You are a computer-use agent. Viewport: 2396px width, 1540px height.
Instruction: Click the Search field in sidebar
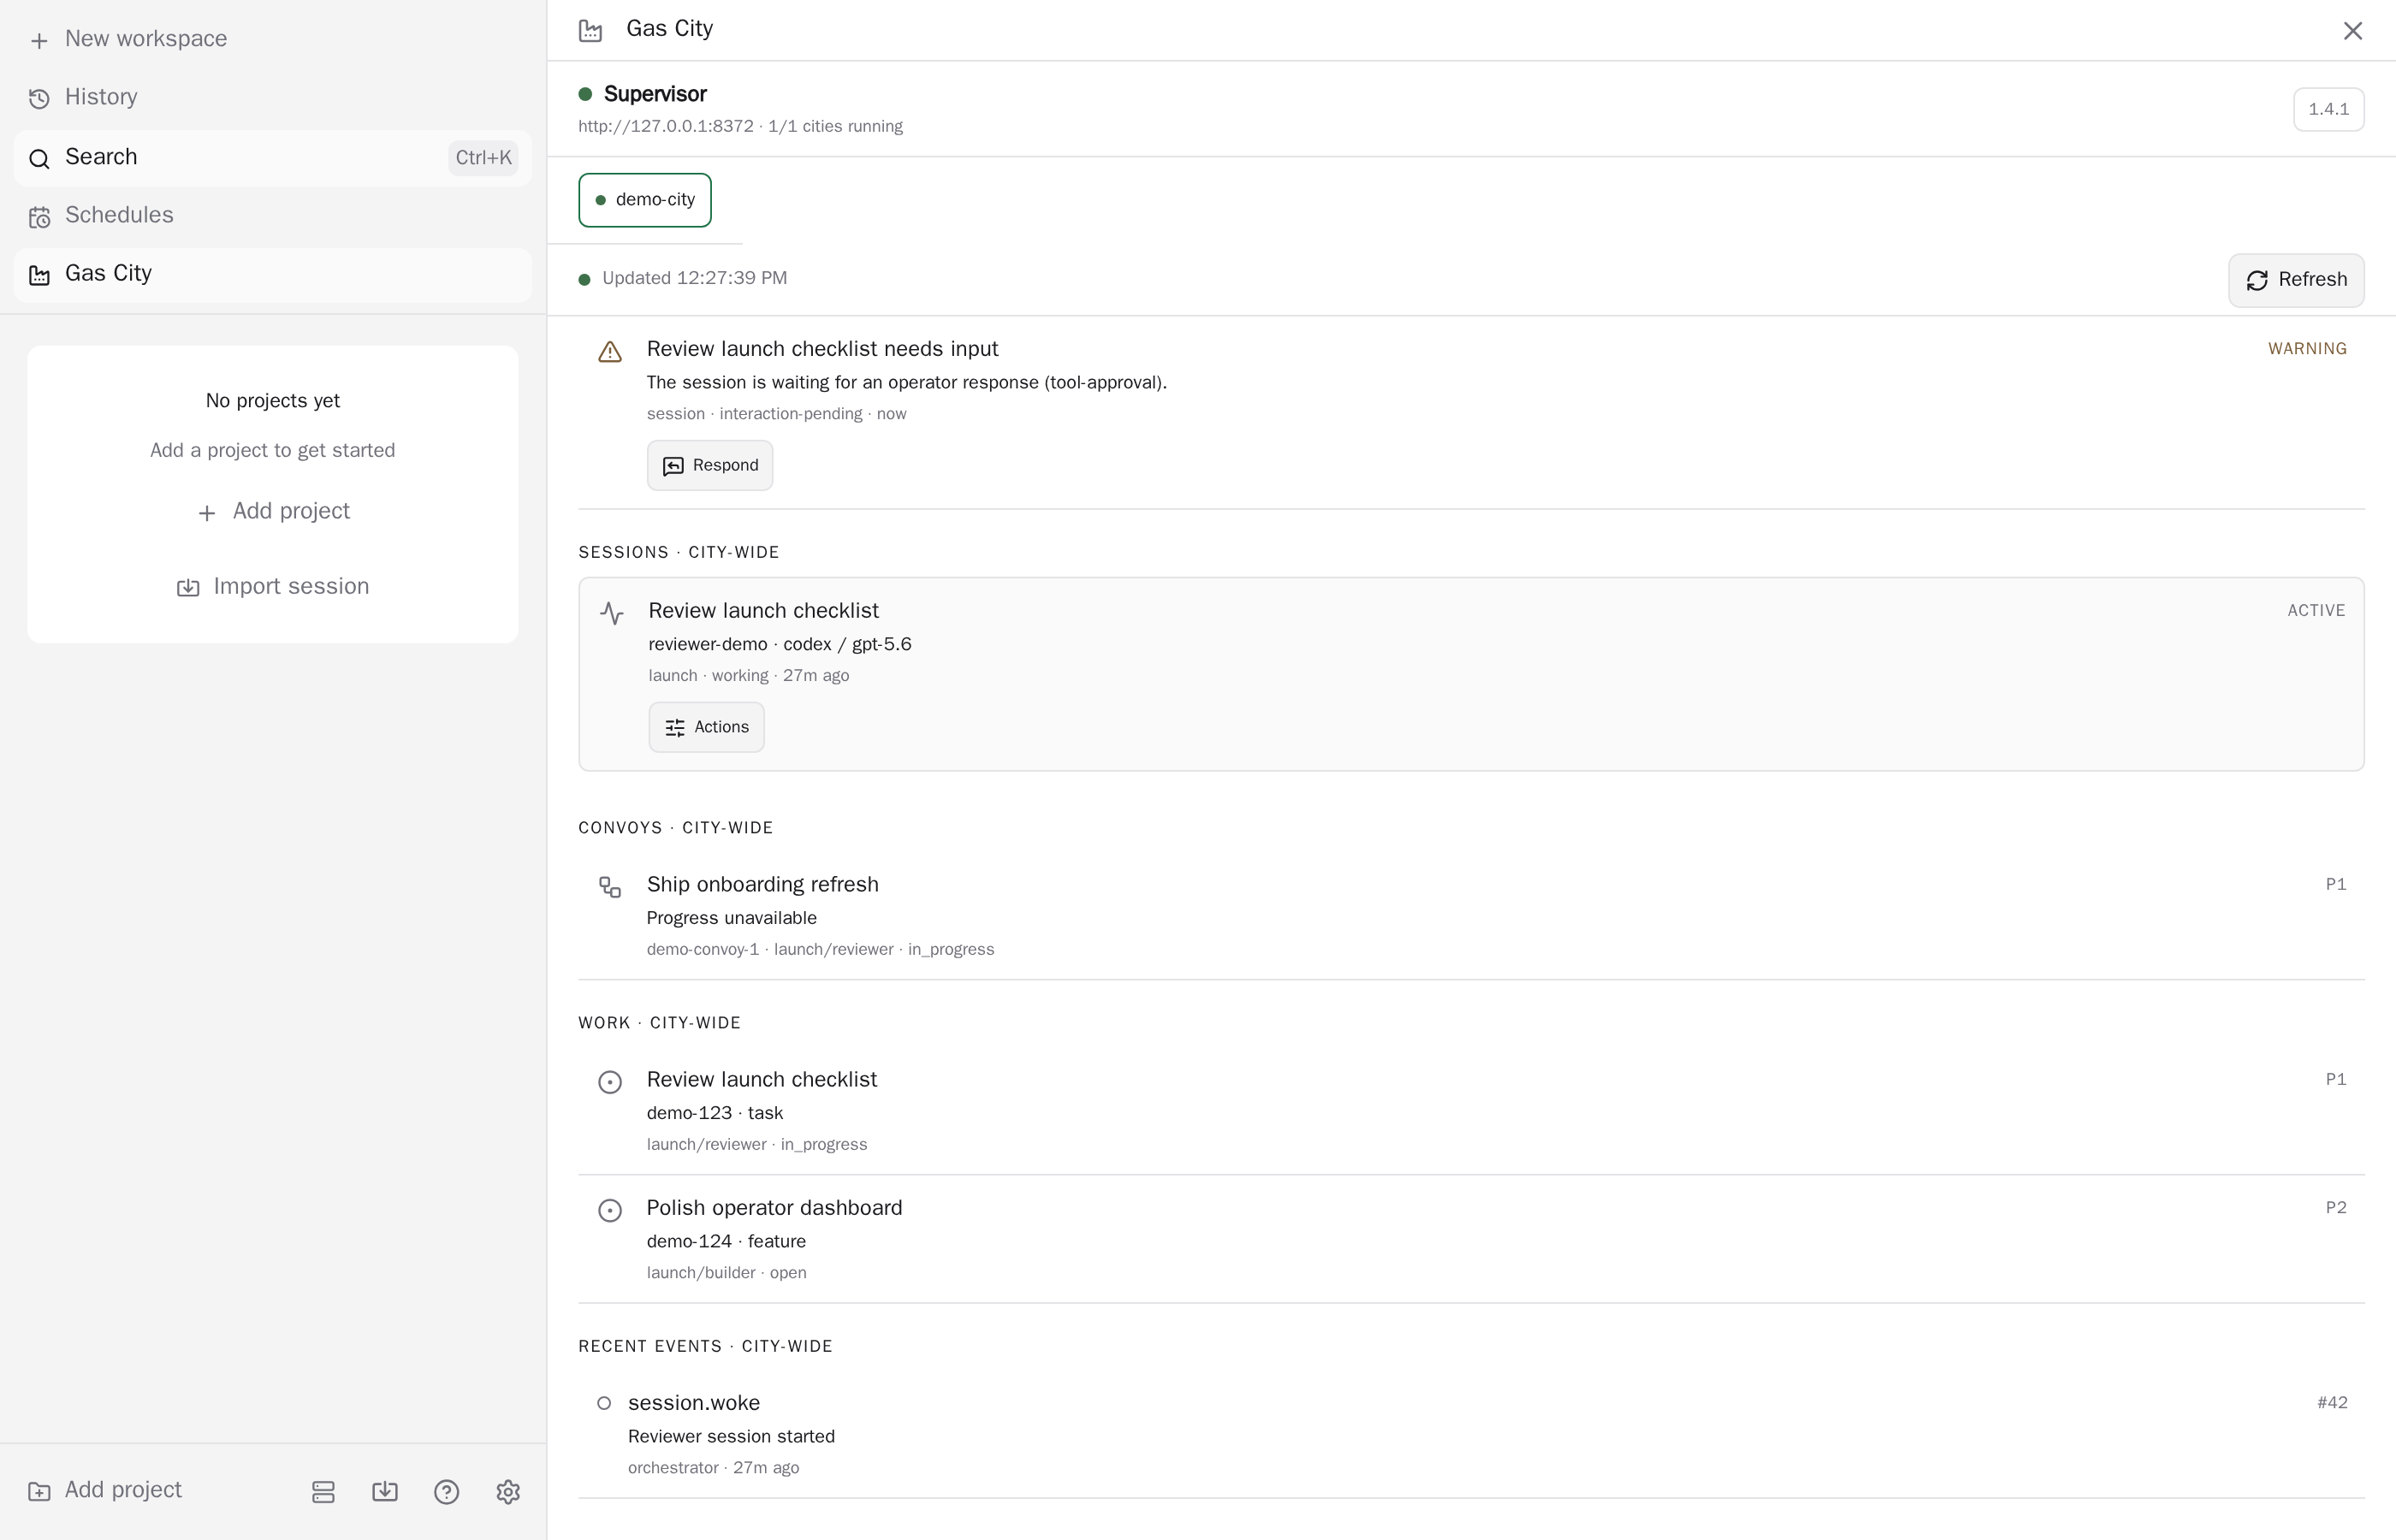point(272,157)
